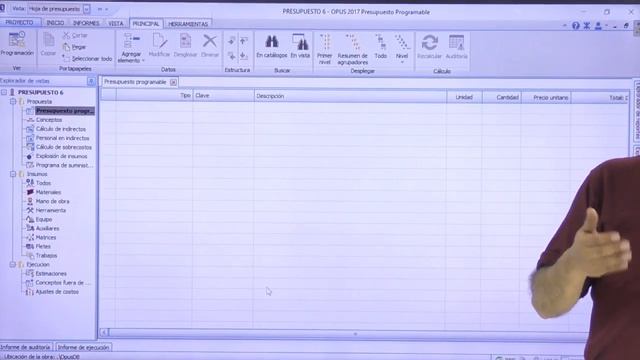Viewport: 640px width, 360px height.
Task: Open Personal en indirectos view
Action: click(x=62, y=138)
